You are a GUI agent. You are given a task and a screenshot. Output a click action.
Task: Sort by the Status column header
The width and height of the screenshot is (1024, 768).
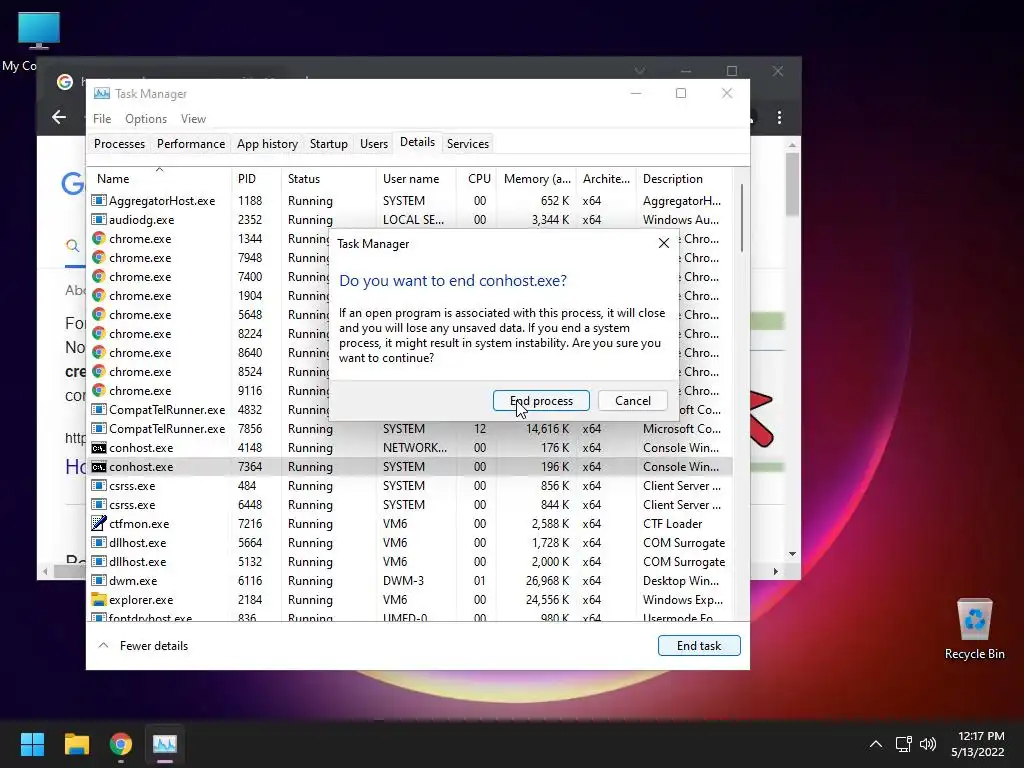coord(328,178)
